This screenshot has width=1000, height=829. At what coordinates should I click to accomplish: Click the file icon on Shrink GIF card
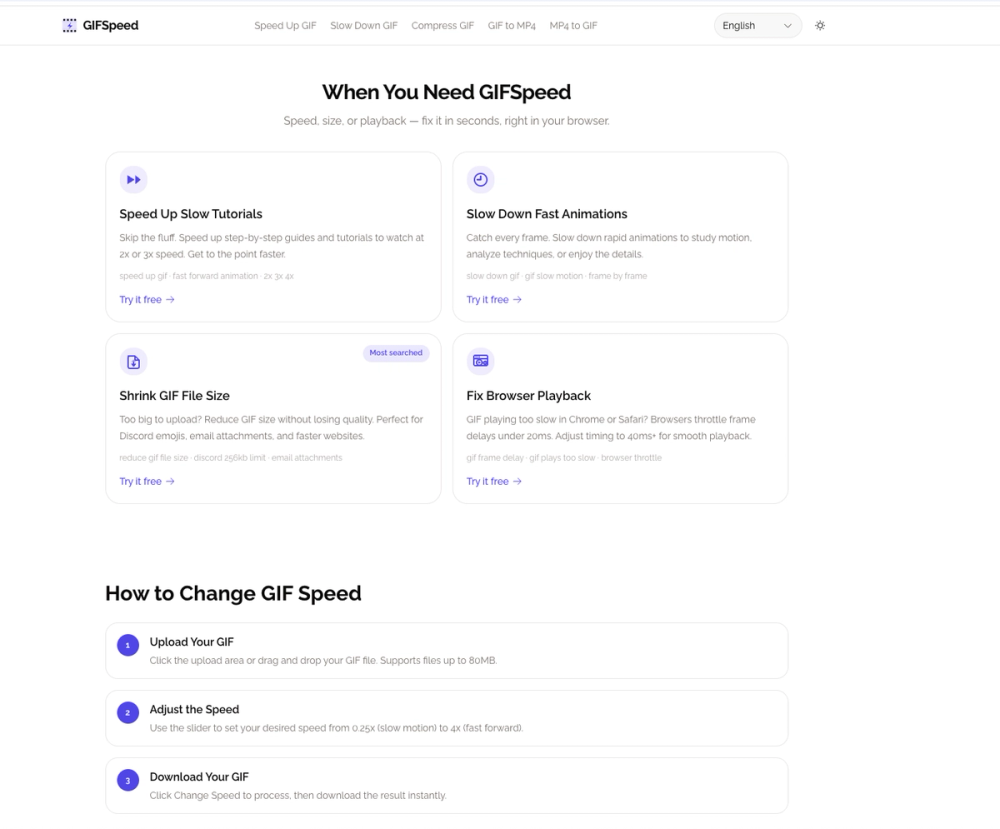[x=133, y=361]
